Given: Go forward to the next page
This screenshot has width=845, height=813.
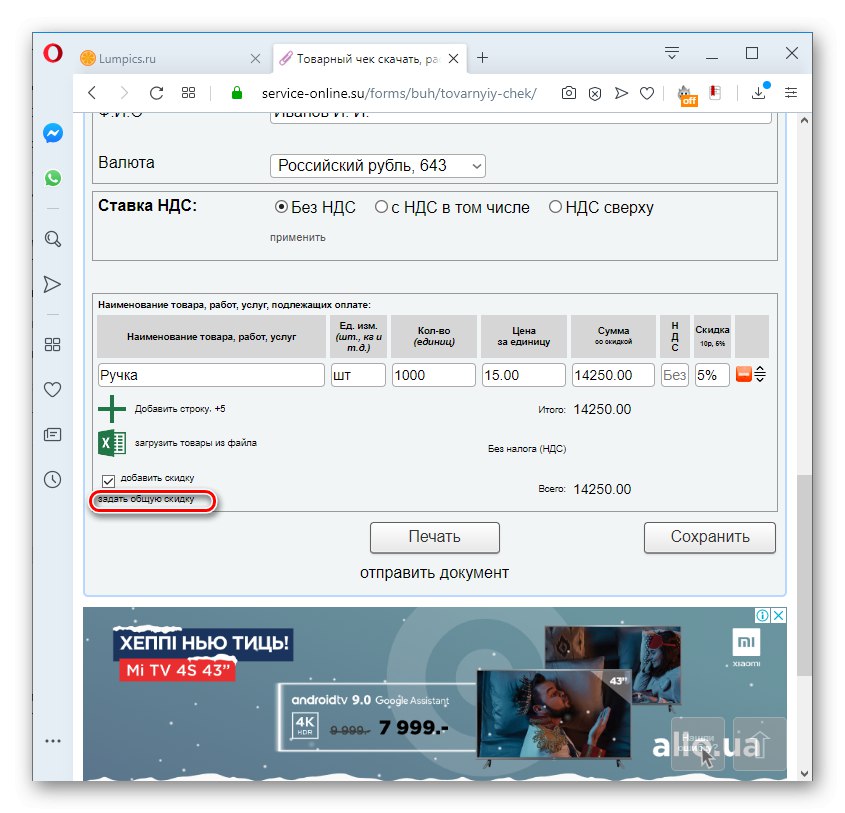Looking at the screenshot, I should pos(124,93).
